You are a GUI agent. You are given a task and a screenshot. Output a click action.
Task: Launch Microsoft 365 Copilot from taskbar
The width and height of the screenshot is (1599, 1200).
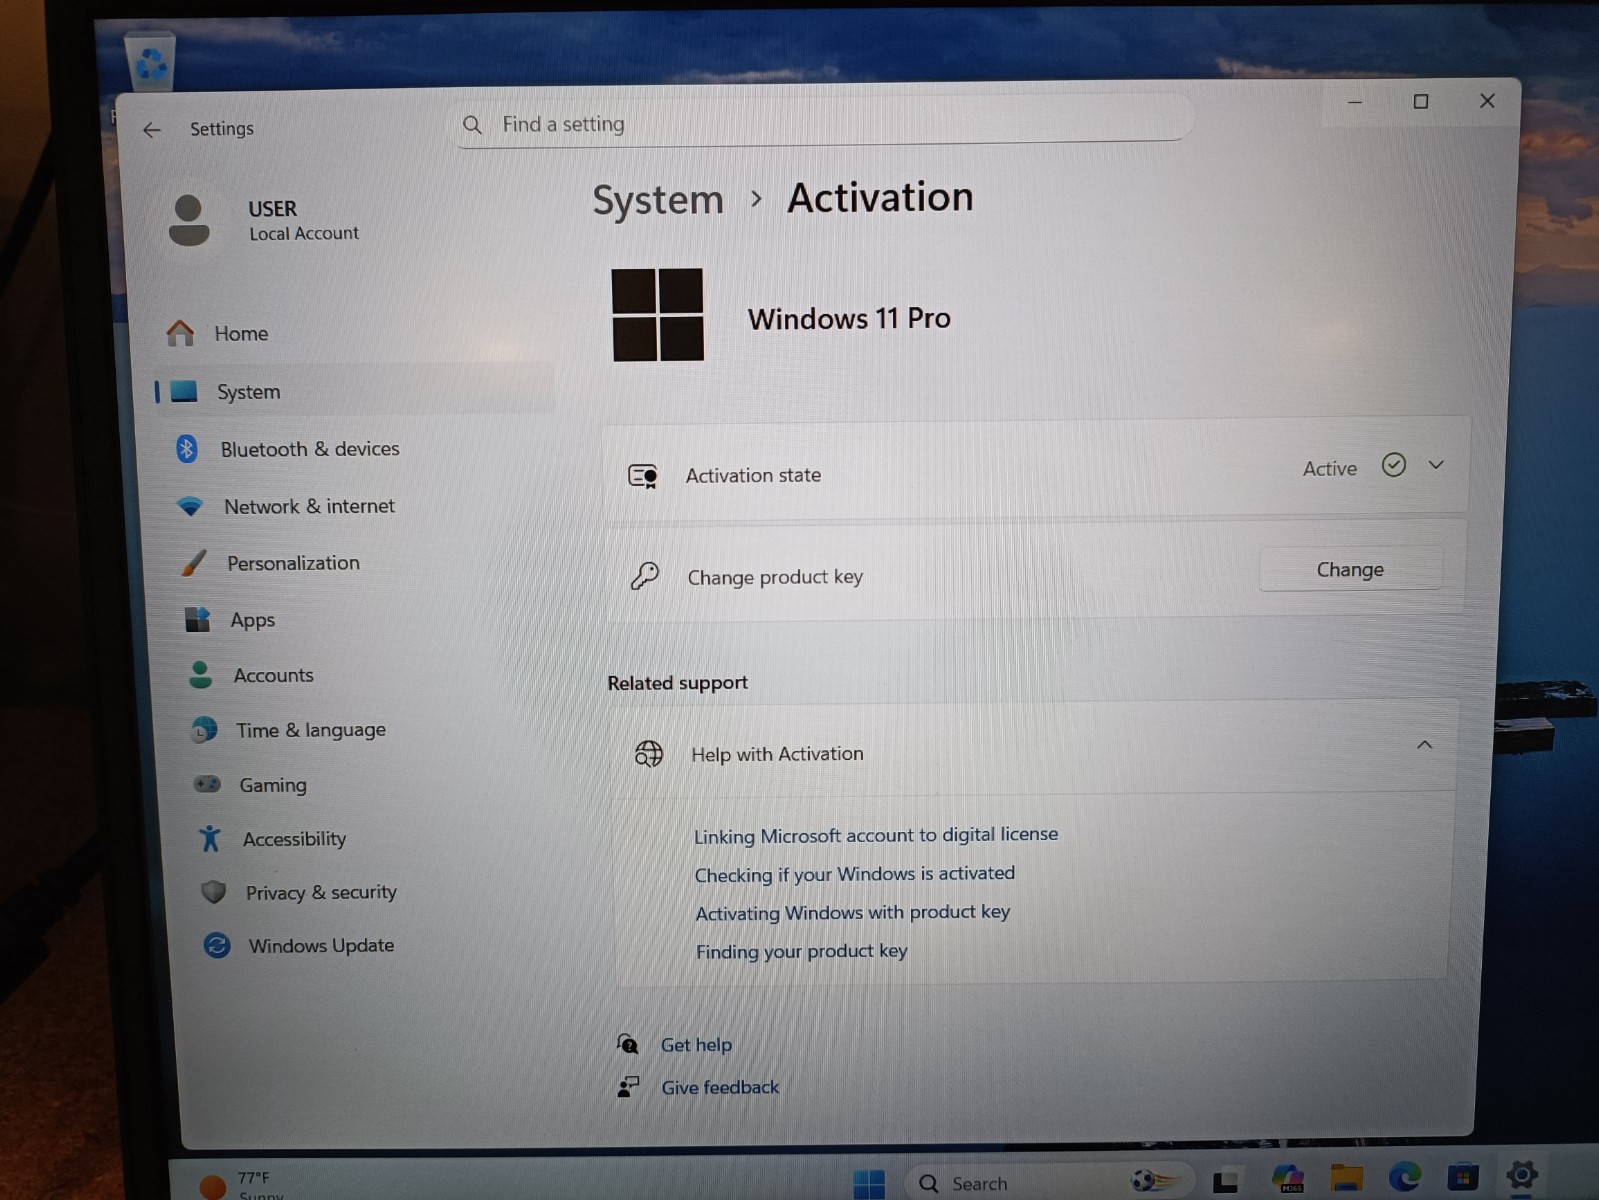[x=1288, y=1179]
